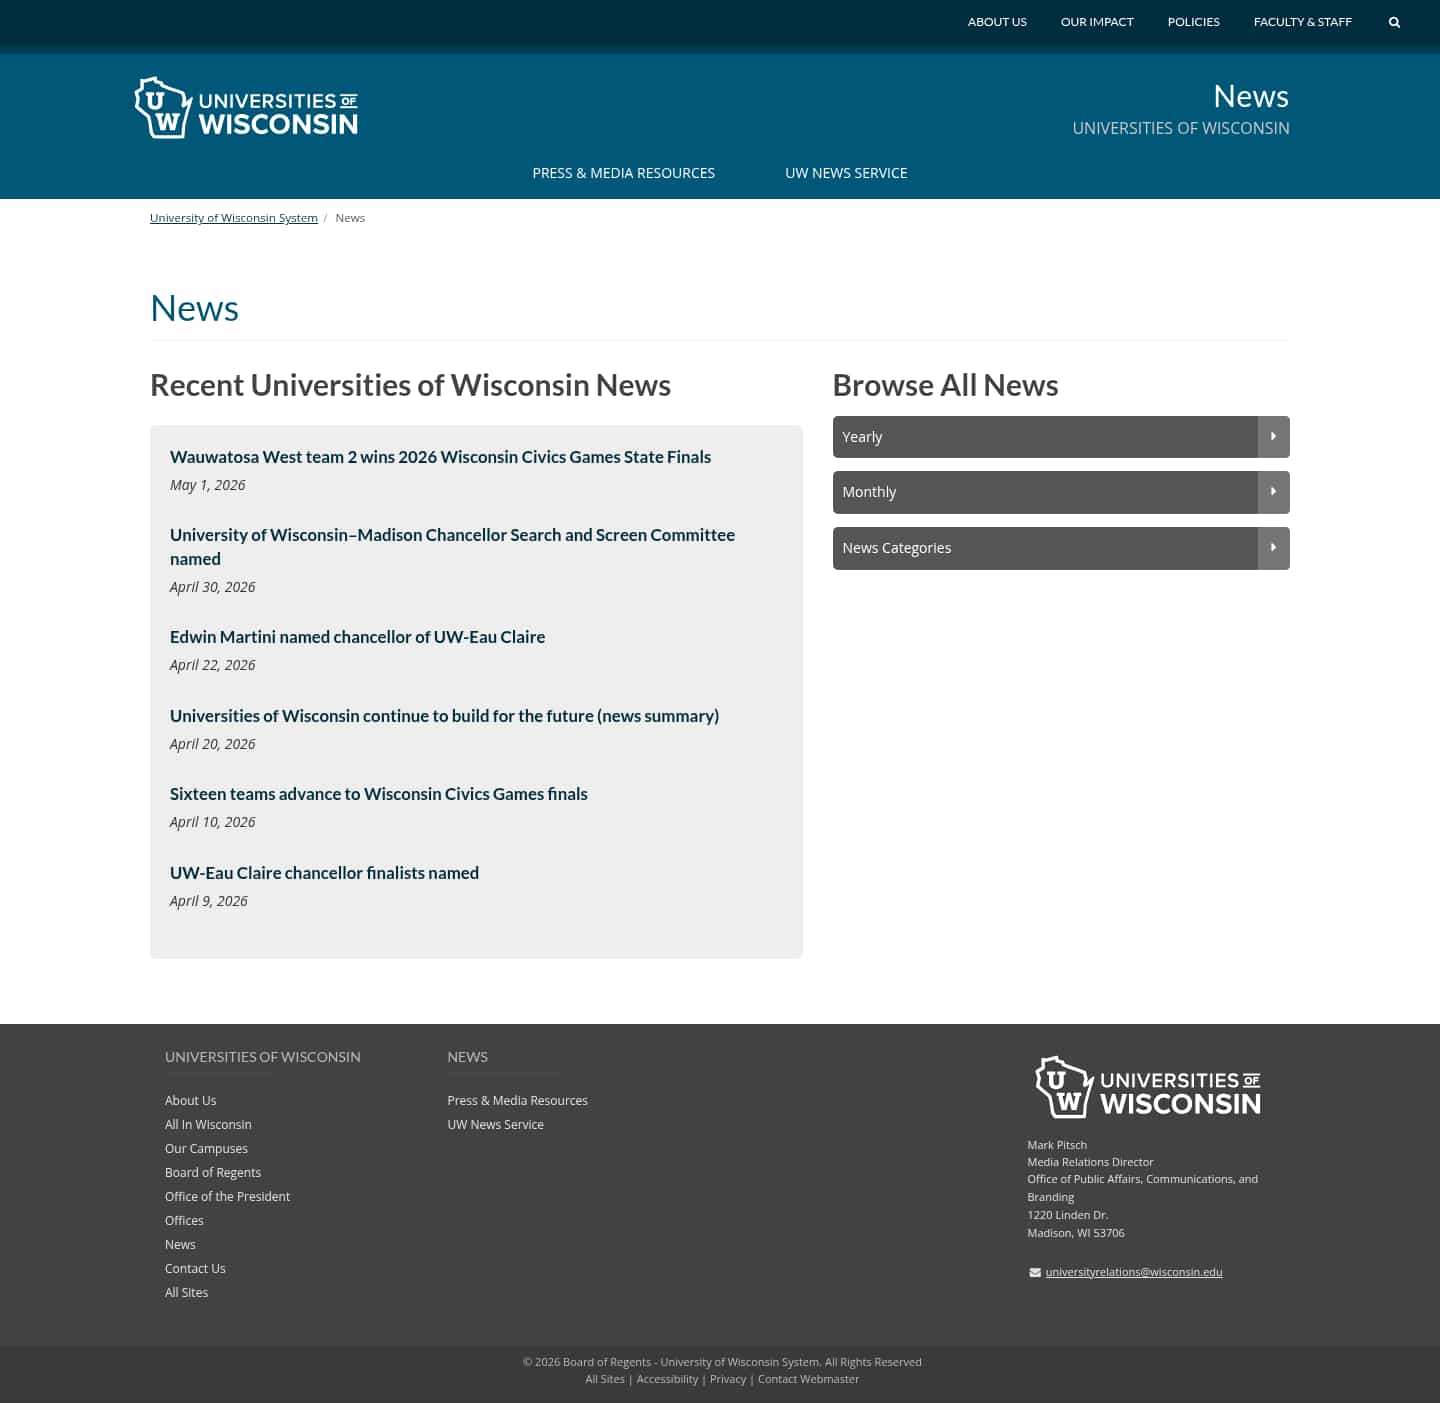Click University of Wisconsin System breadcrumb

234,218
